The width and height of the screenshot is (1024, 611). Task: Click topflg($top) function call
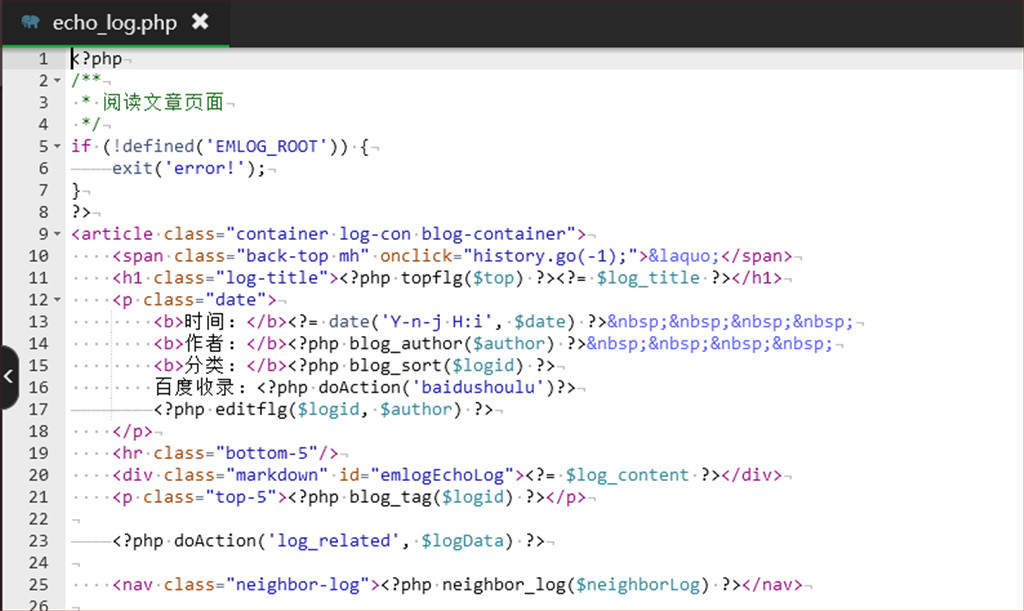point(462,278)
